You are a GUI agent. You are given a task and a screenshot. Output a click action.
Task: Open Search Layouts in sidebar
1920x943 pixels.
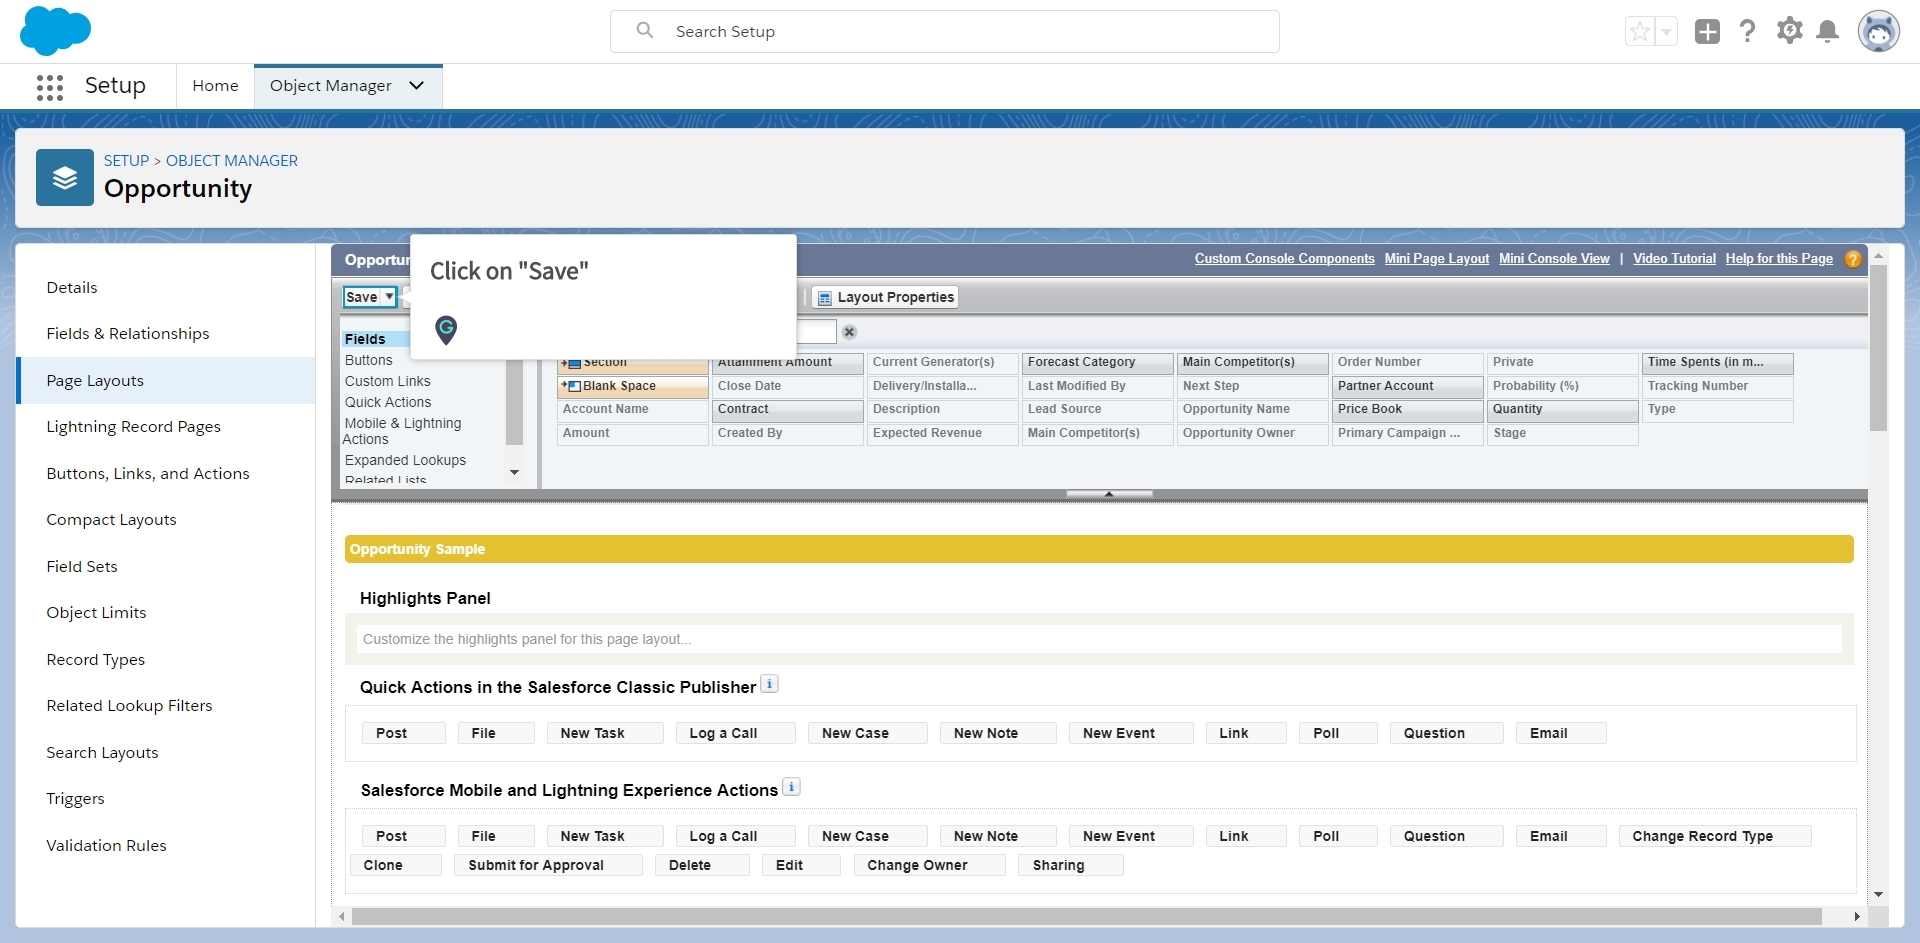(102, 753)
